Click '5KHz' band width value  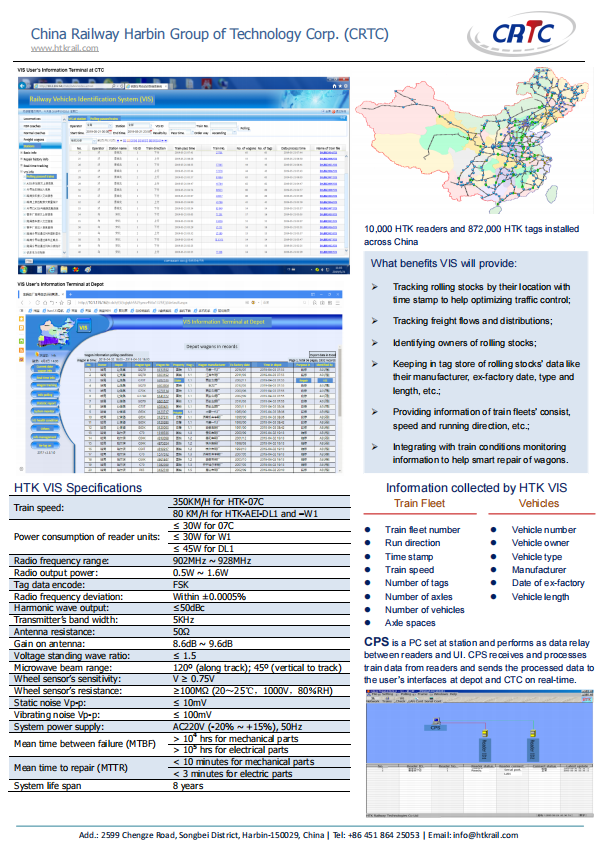click(x=183, y=619)
